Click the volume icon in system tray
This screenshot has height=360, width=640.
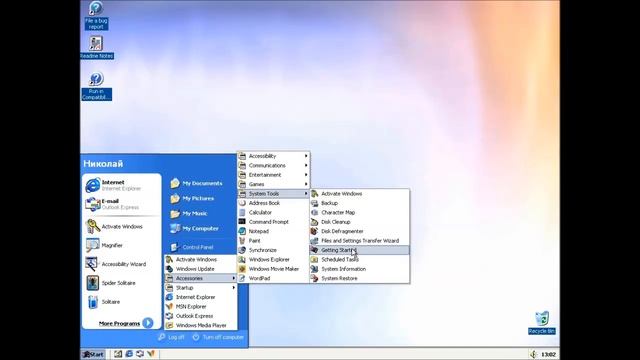[533, 354]
